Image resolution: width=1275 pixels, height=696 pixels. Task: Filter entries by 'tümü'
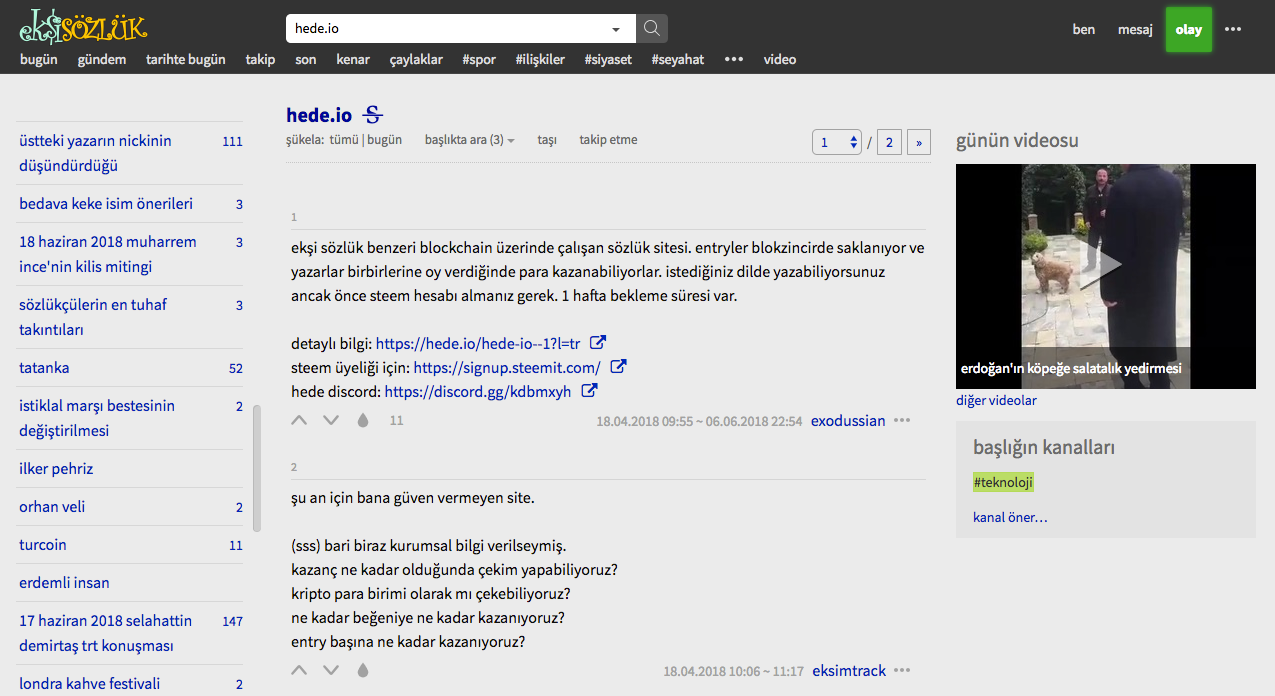coord(344,140)
